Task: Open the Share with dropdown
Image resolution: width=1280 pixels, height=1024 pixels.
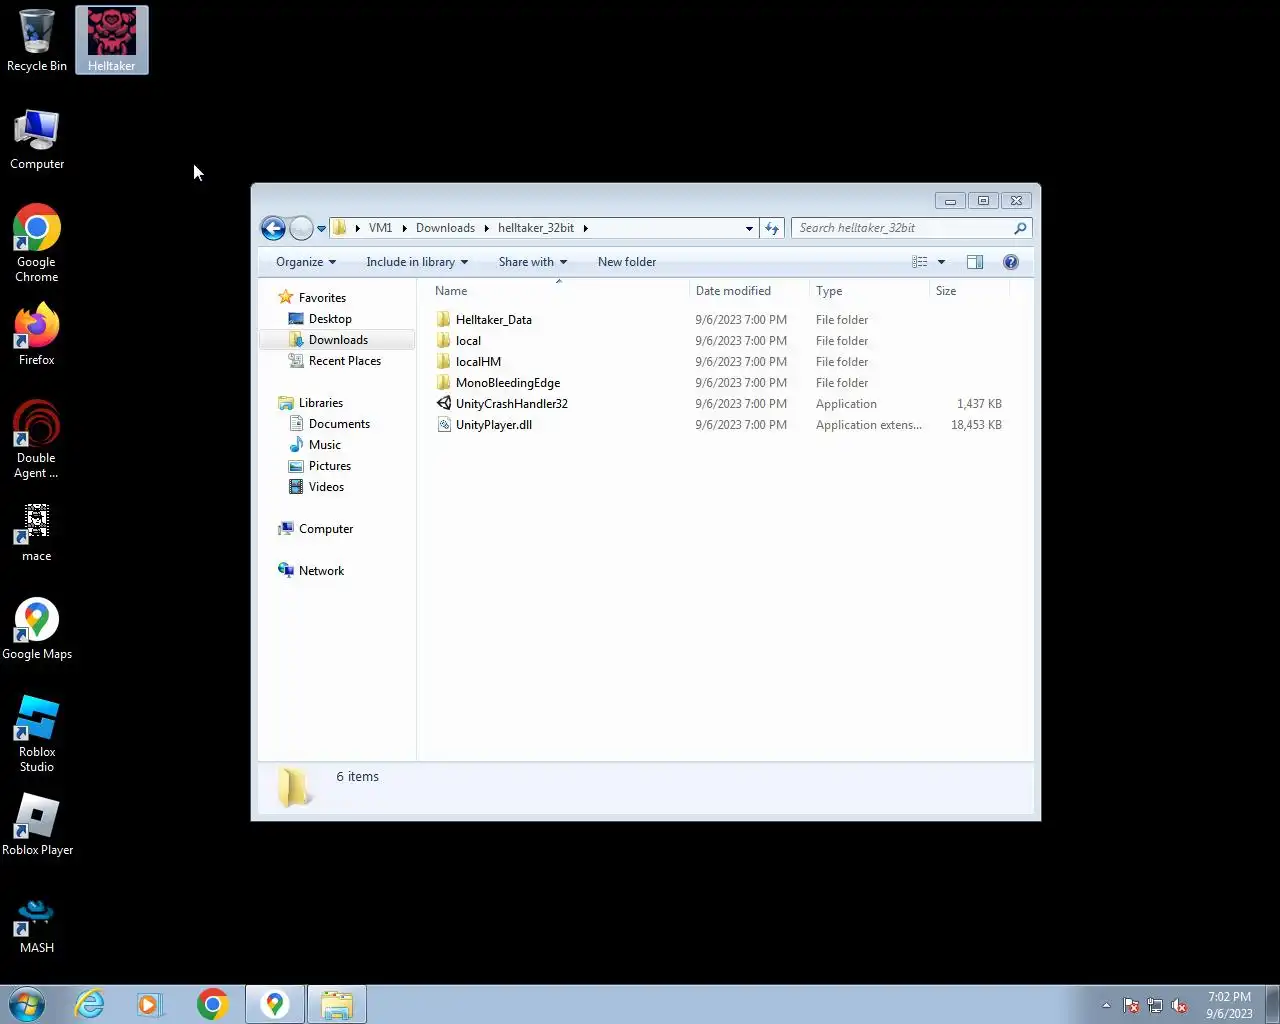Action: click(533, 262)
